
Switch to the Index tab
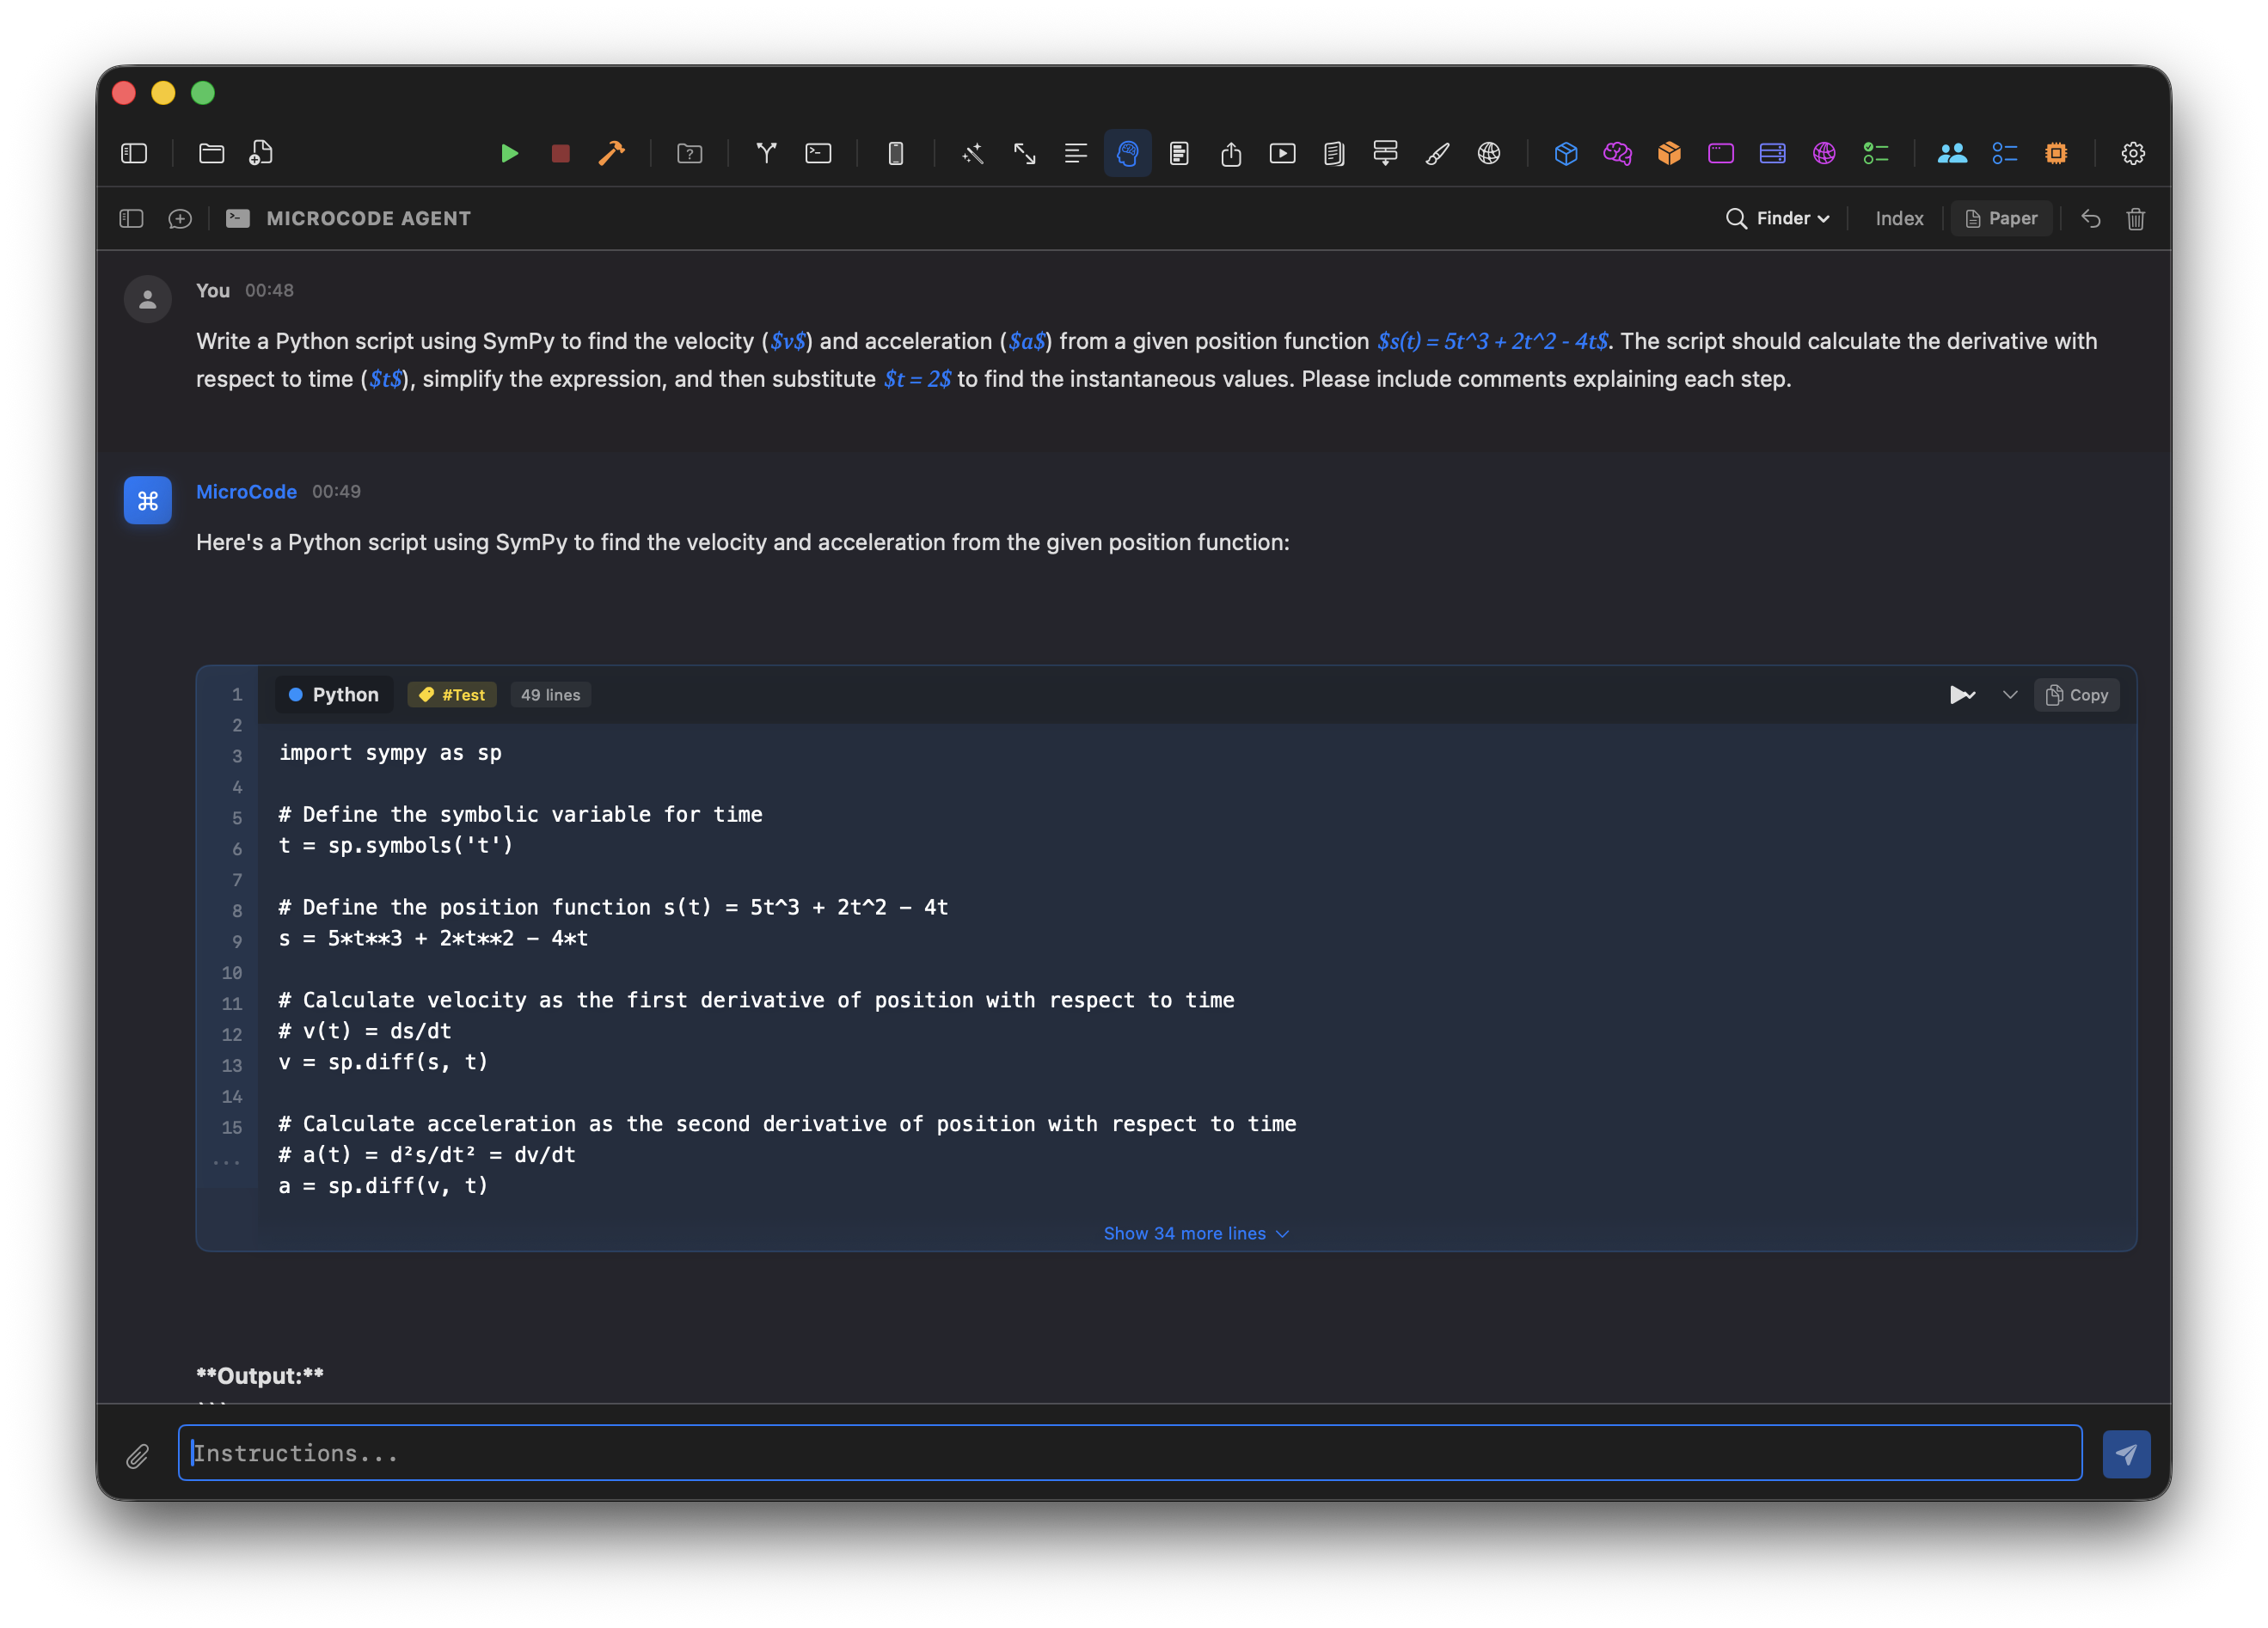click(x=1898, y=218)
